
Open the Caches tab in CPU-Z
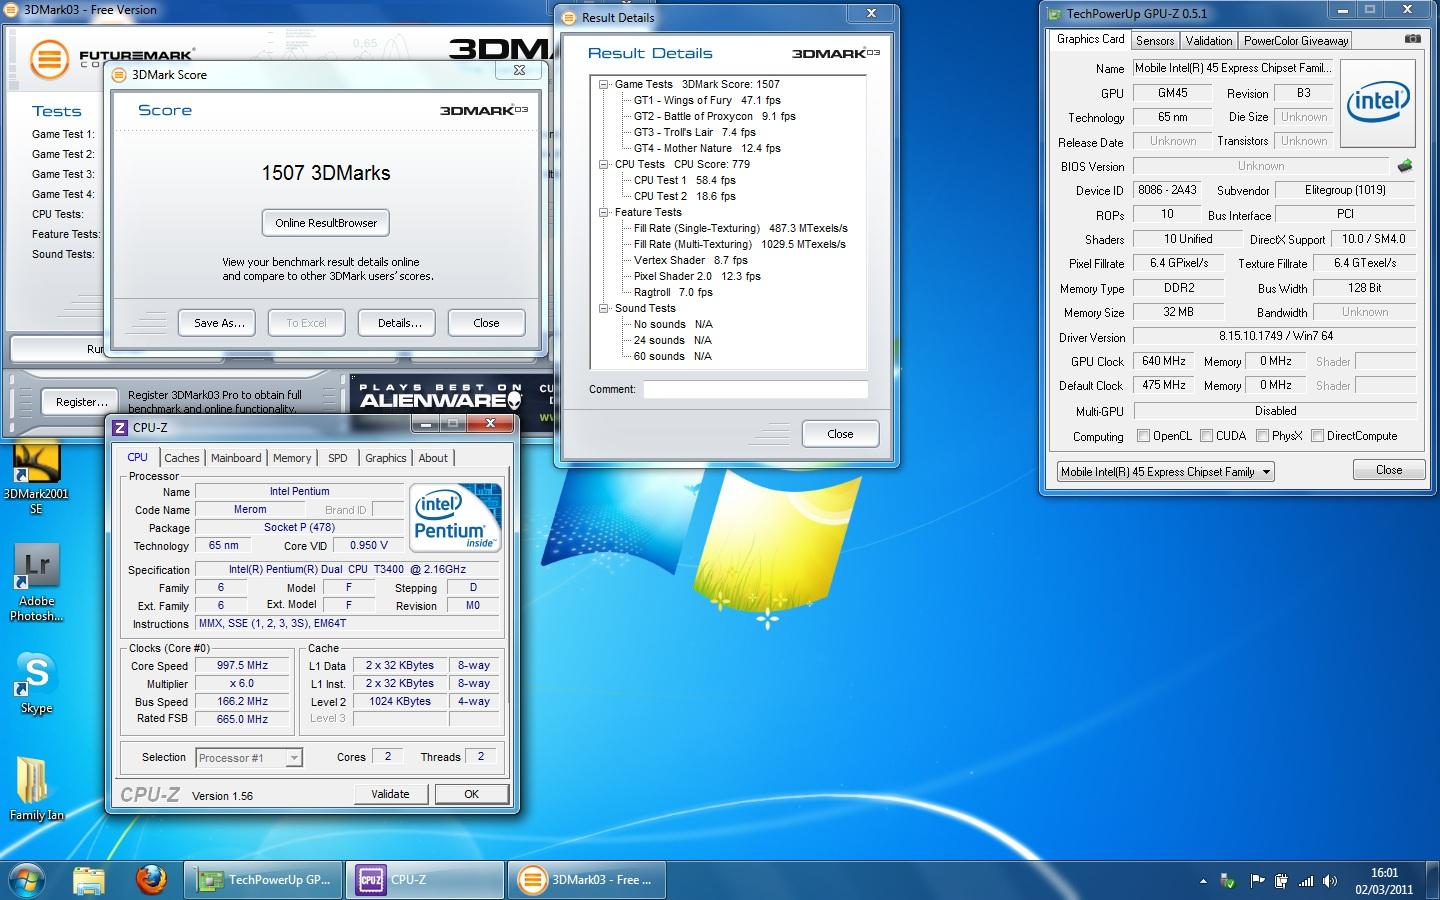click(182, 458)
